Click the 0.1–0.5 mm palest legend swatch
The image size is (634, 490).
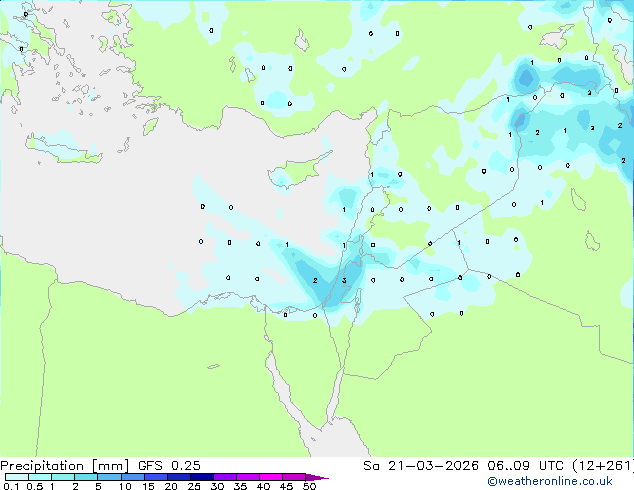[x=17, y=477]
